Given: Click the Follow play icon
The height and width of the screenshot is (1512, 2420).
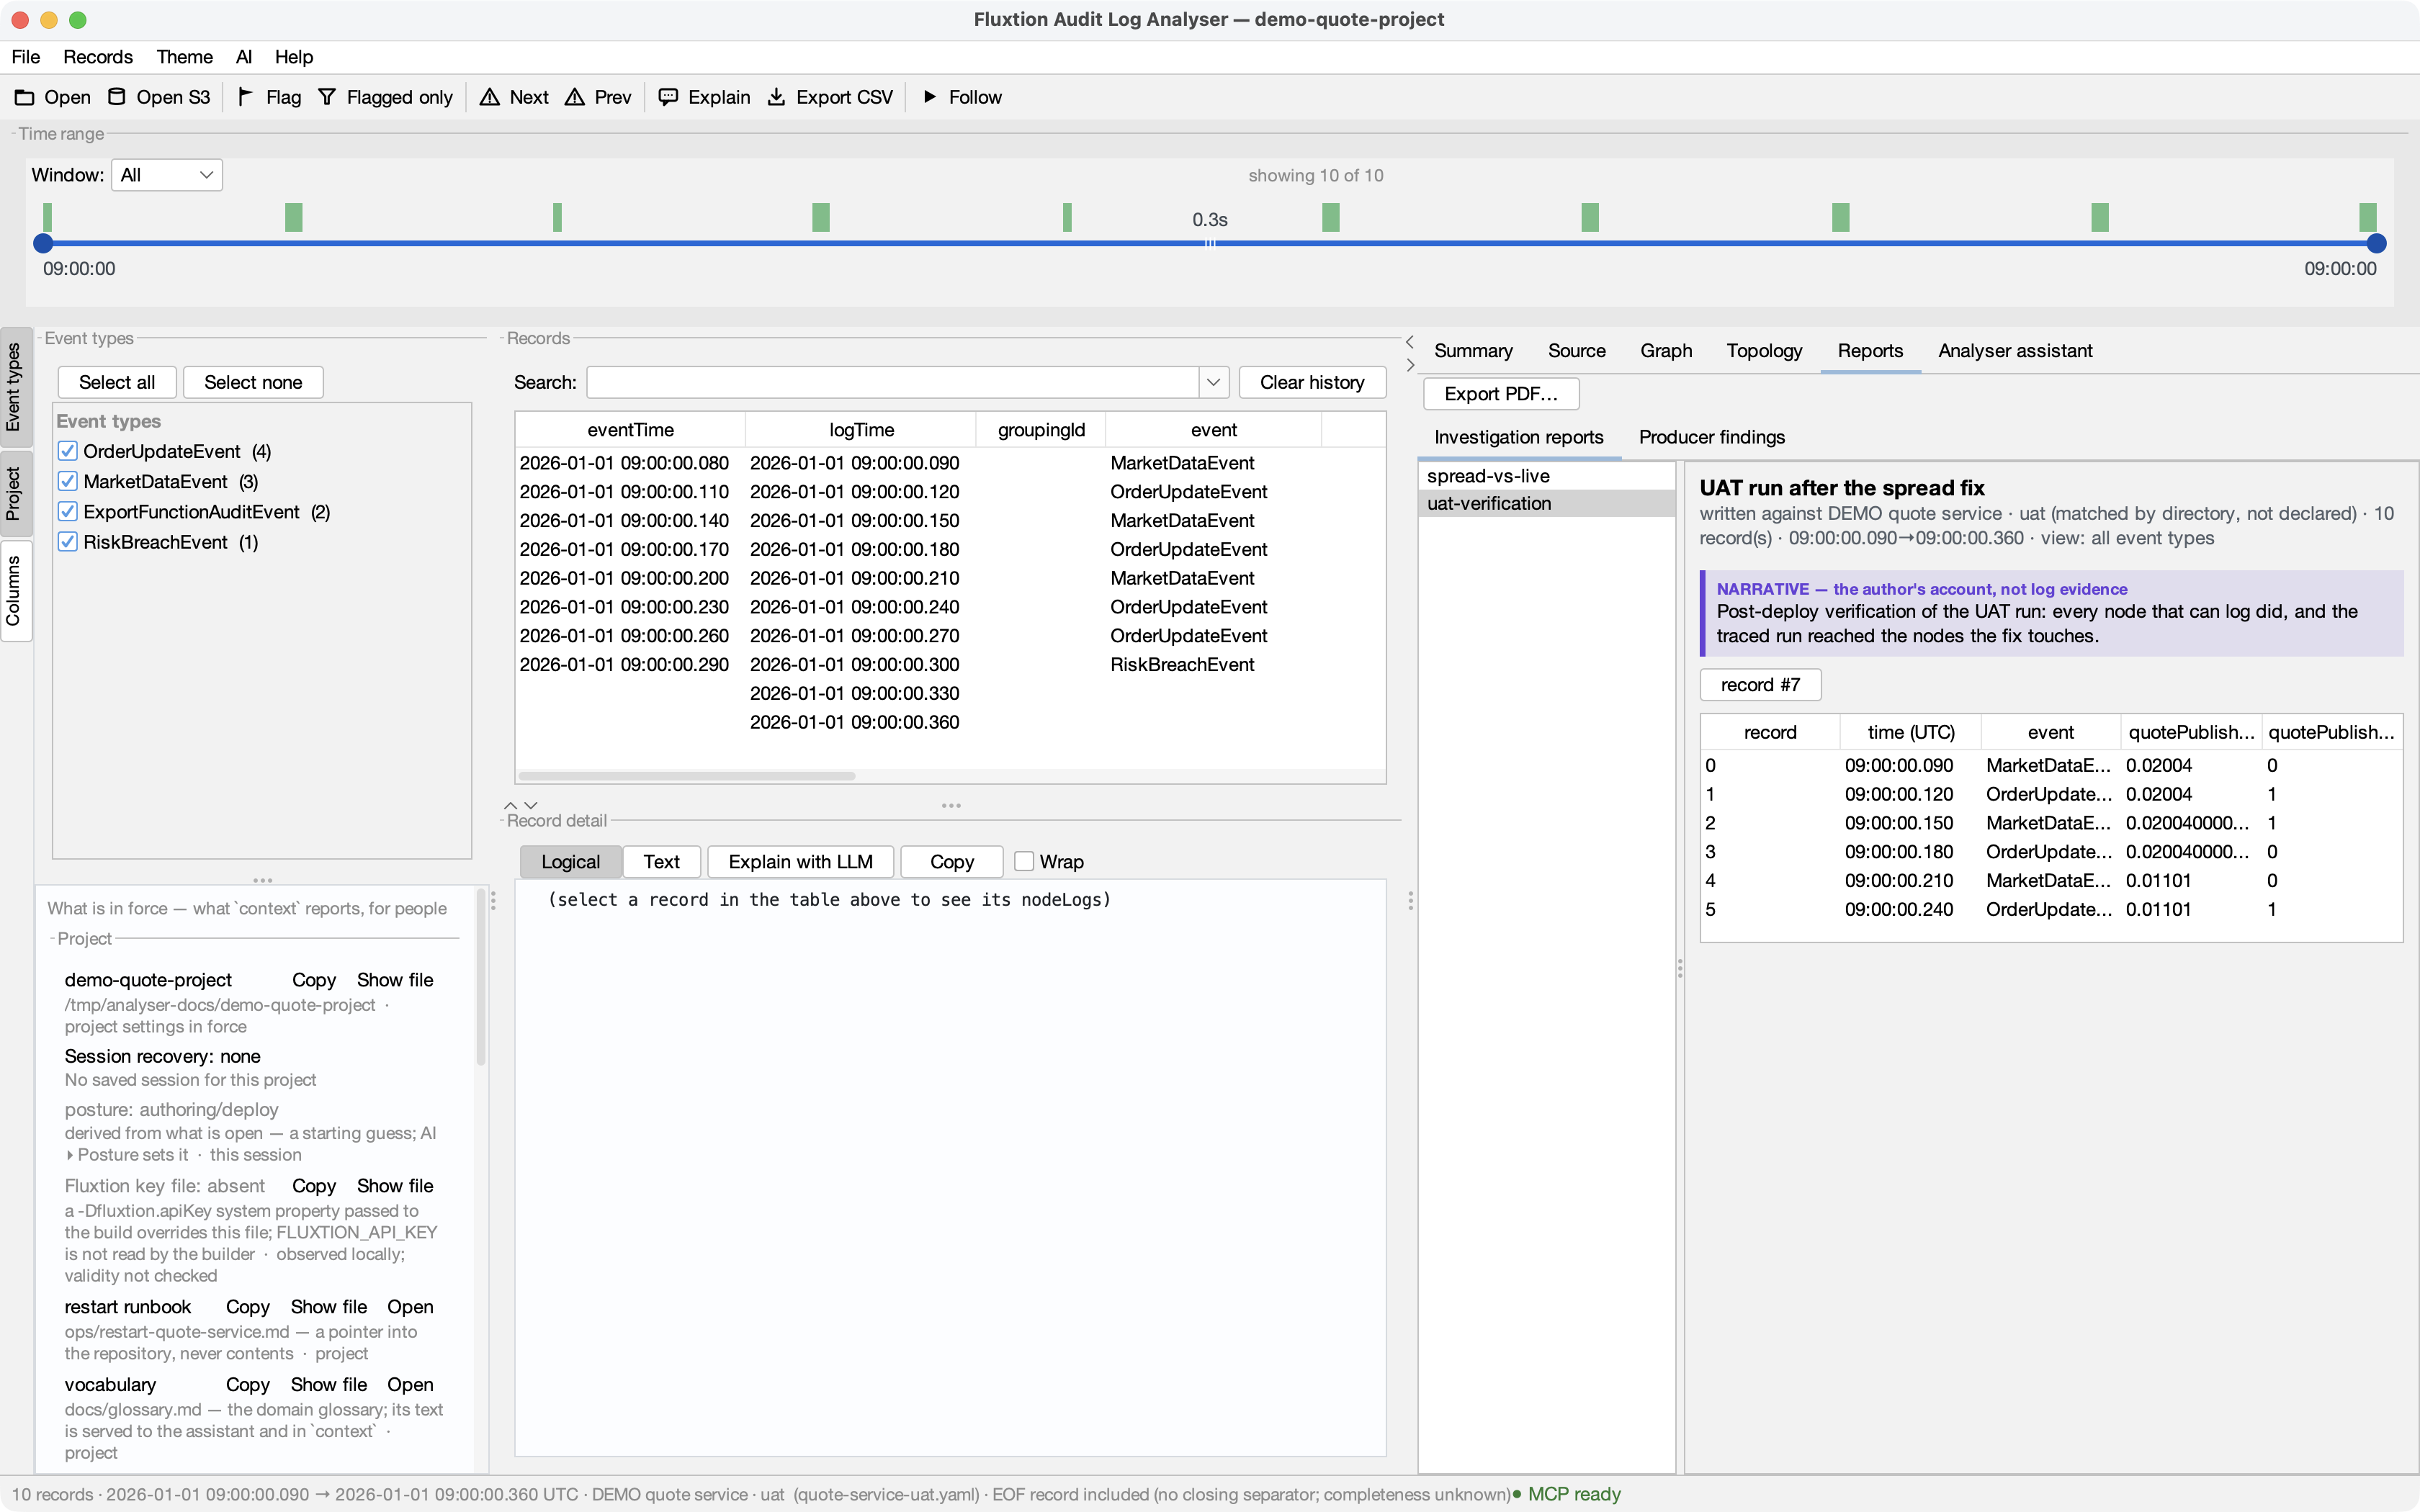Looking at the screenshot, I should coord(930,97).
